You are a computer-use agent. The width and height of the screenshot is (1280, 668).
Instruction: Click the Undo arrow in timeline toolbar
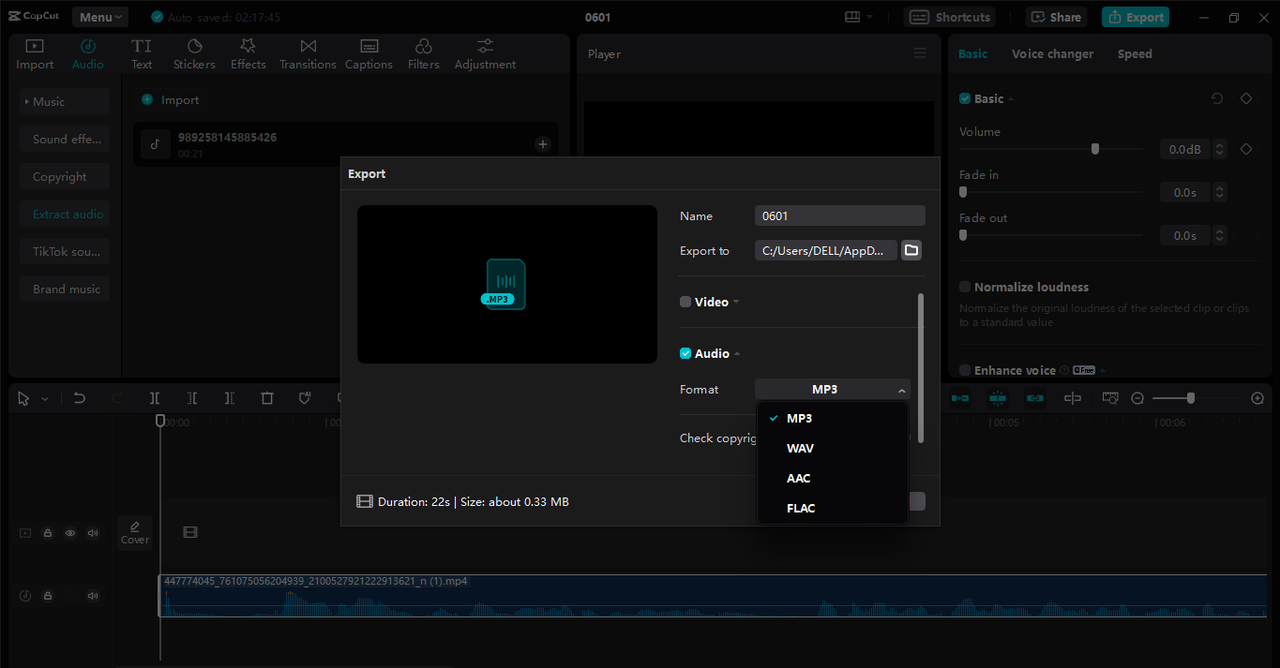[80, 398]
